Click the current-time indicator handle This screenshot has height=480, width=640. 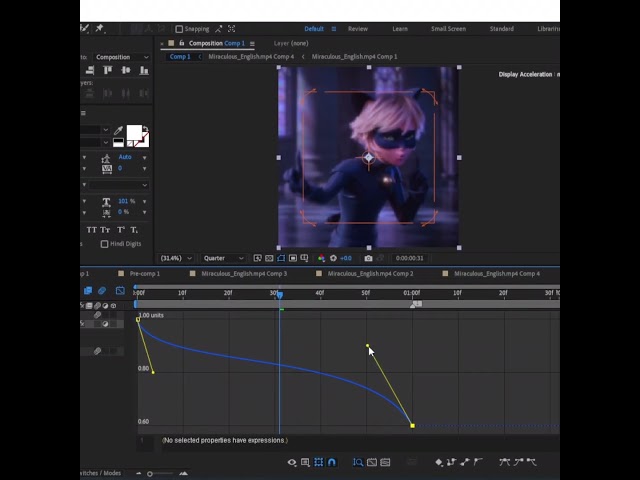tap(280, 295)
